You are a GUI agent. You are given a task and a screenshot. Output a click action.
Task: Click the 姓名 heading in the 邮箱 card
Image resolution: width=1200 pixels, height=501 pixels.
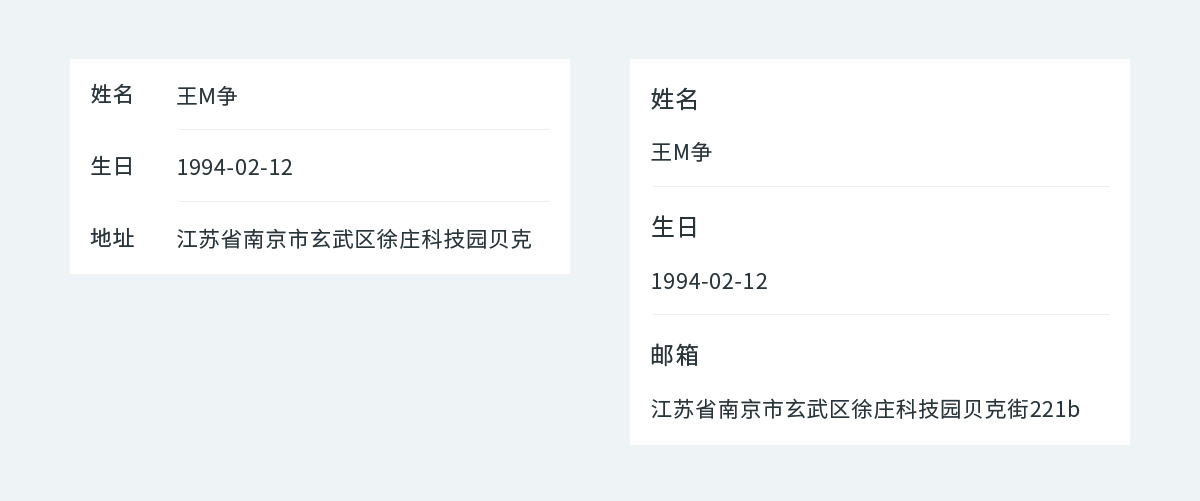pyautogui.click(x=675, y=99)
